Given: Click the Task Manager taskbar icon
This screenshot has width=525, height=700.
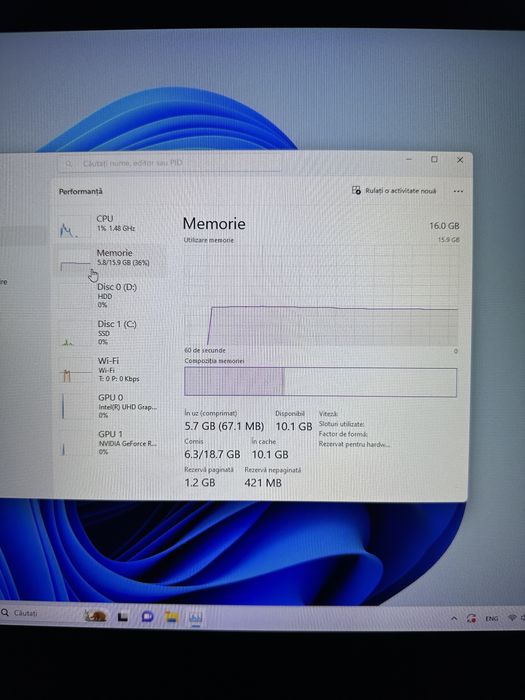Looking at the screenshot, I should tap(196, 618).
